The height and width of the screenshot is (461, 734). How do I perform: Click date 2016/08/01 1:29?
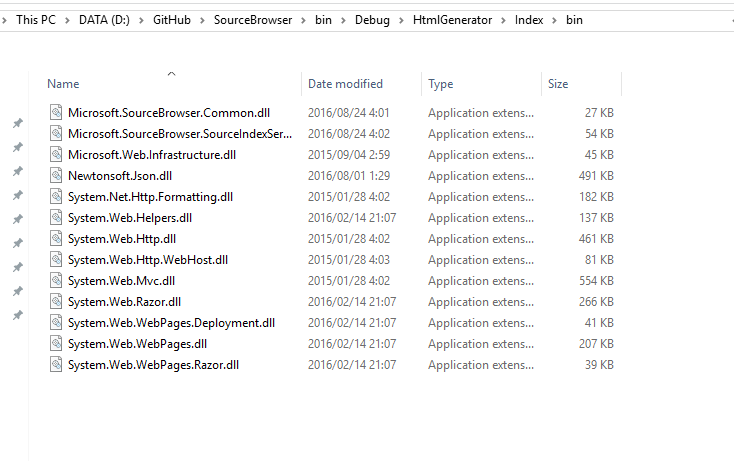(349, 176)
